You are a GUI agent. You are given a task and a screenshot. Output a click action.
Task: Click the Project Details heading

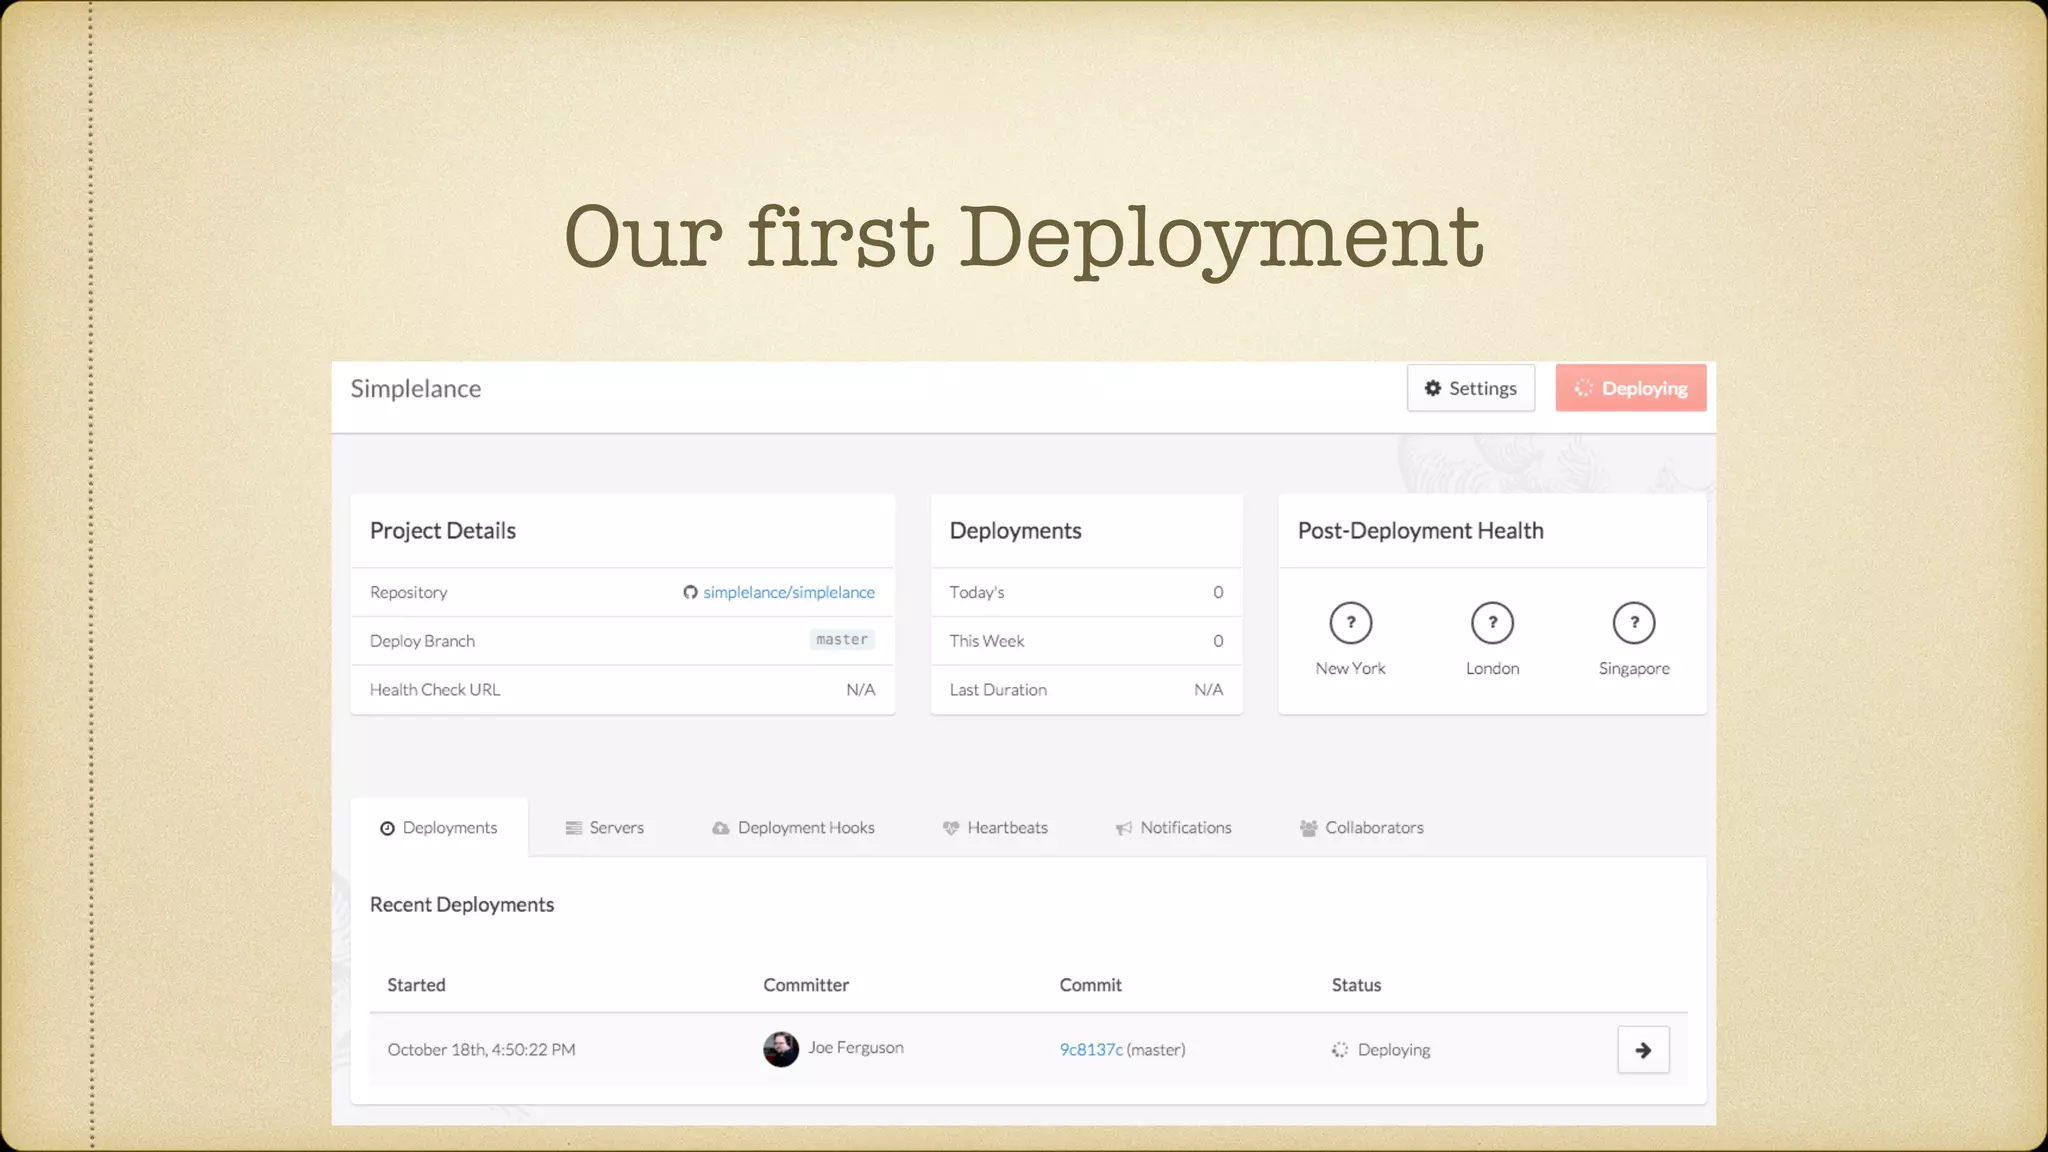(443, 530)
